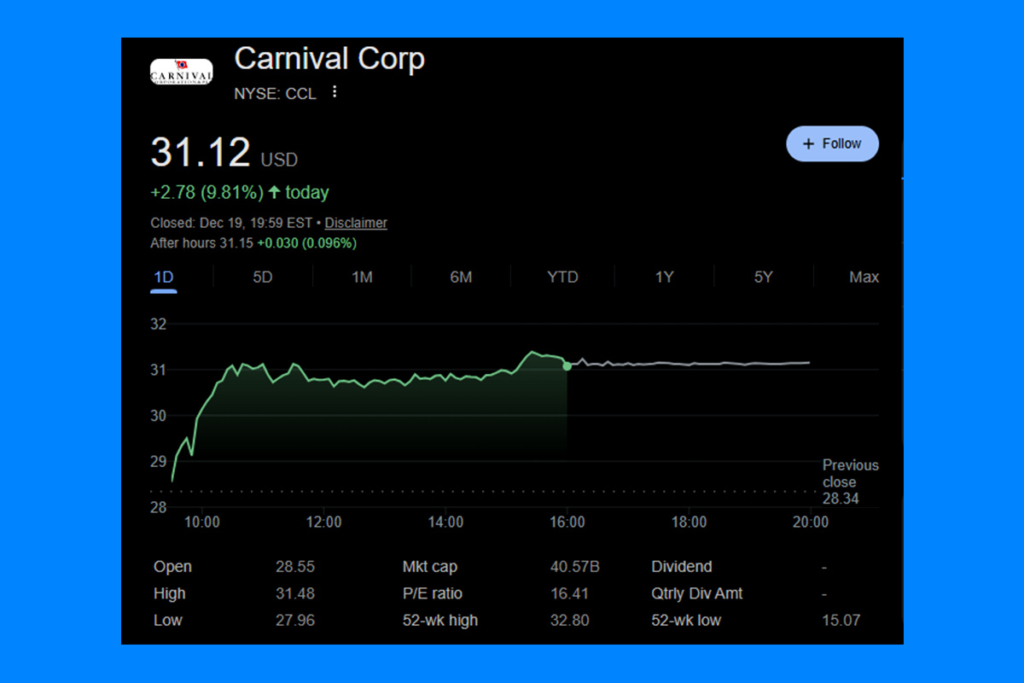Open the Disclaimer link
Image resolution: width=1024 pixels, height=683 pixels.
tap(355, 223)
